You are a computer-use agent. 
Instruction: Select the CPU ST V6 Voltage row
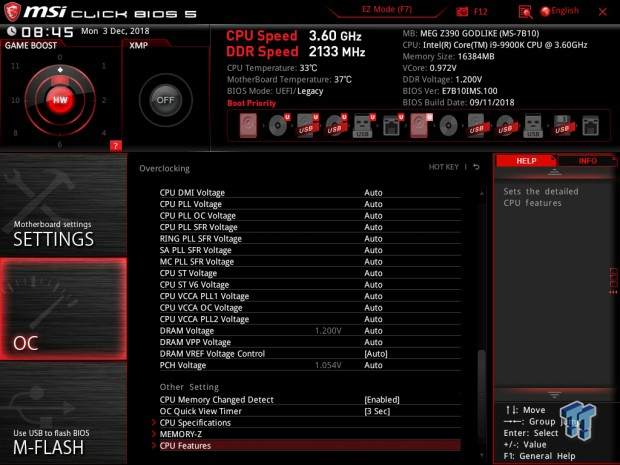click(x=310, y=285)
